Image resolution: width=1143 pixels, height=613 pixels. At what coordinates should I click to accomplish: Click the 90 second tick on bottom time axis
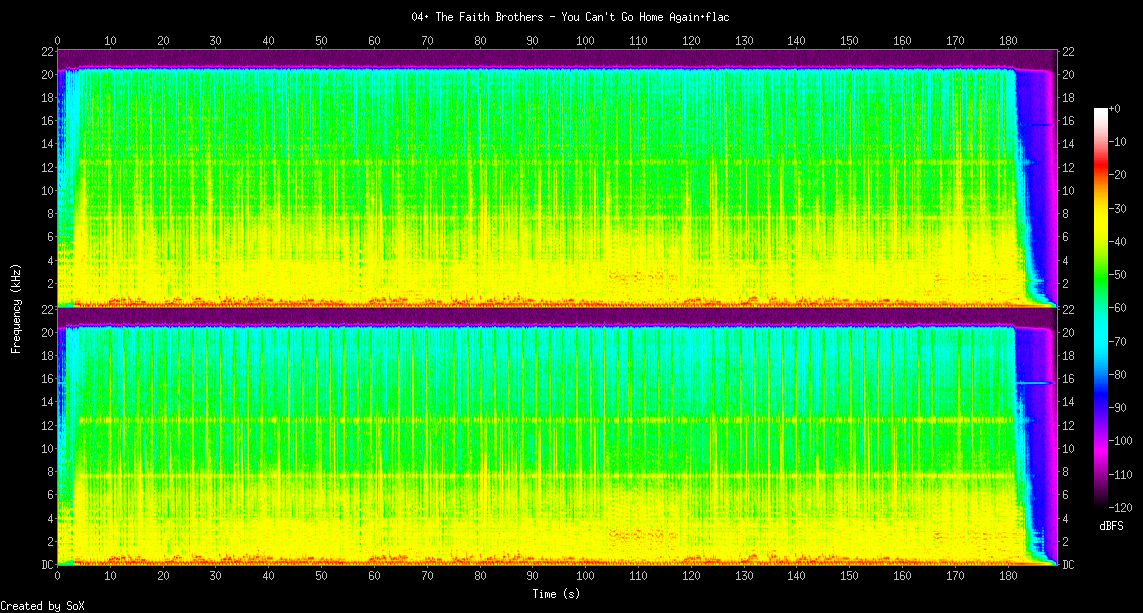tap(533, 577)
